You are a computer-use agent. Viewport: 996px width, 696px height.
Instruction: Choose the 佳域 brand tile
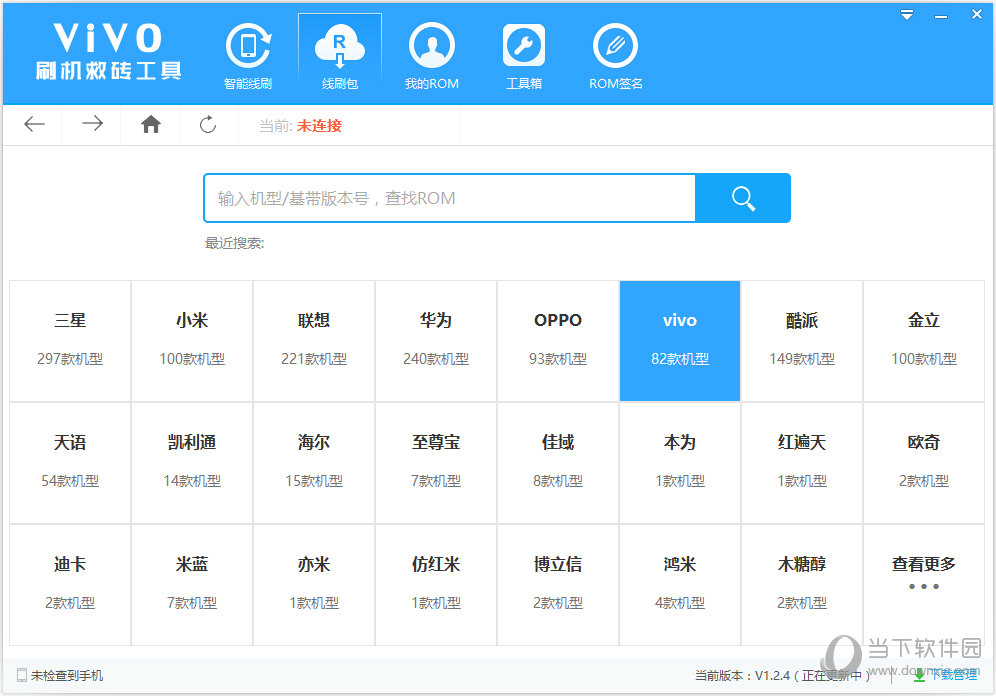[x=558, y=463]
